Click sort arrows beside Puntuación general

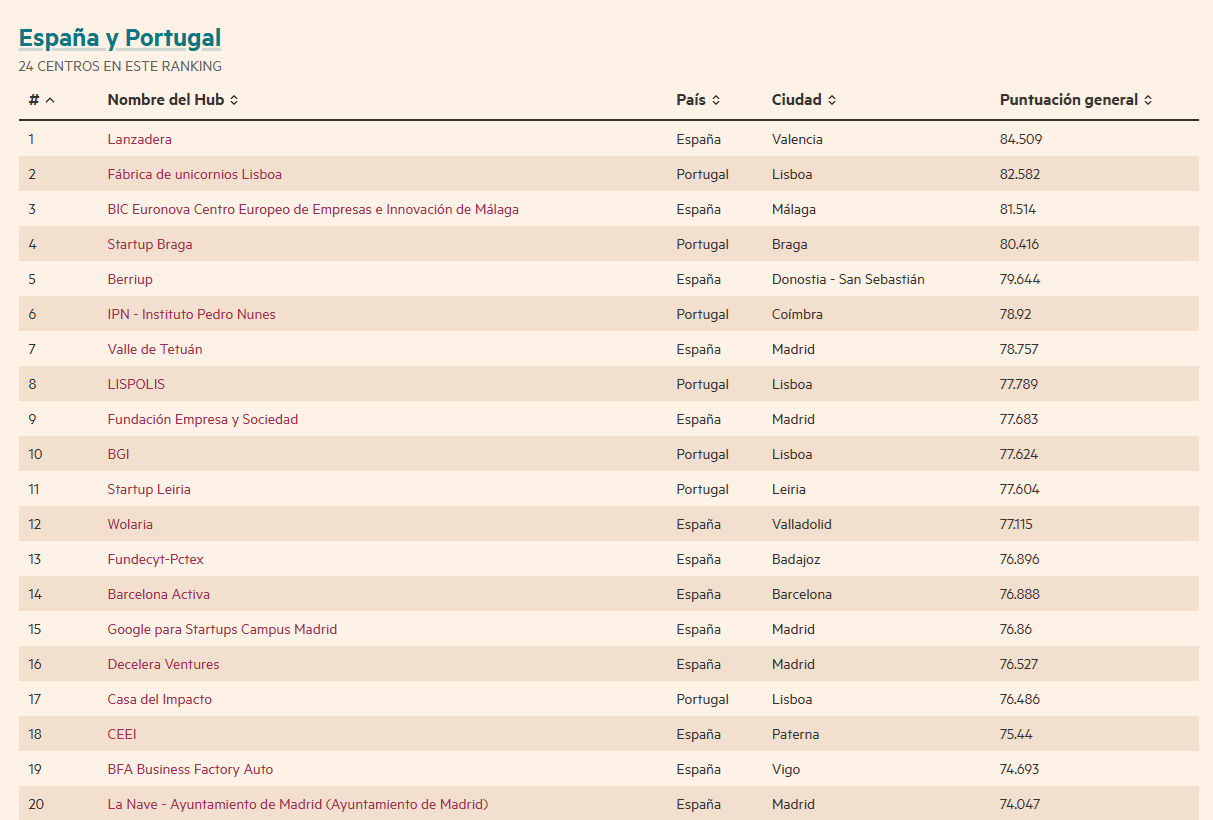(1148, 100)
